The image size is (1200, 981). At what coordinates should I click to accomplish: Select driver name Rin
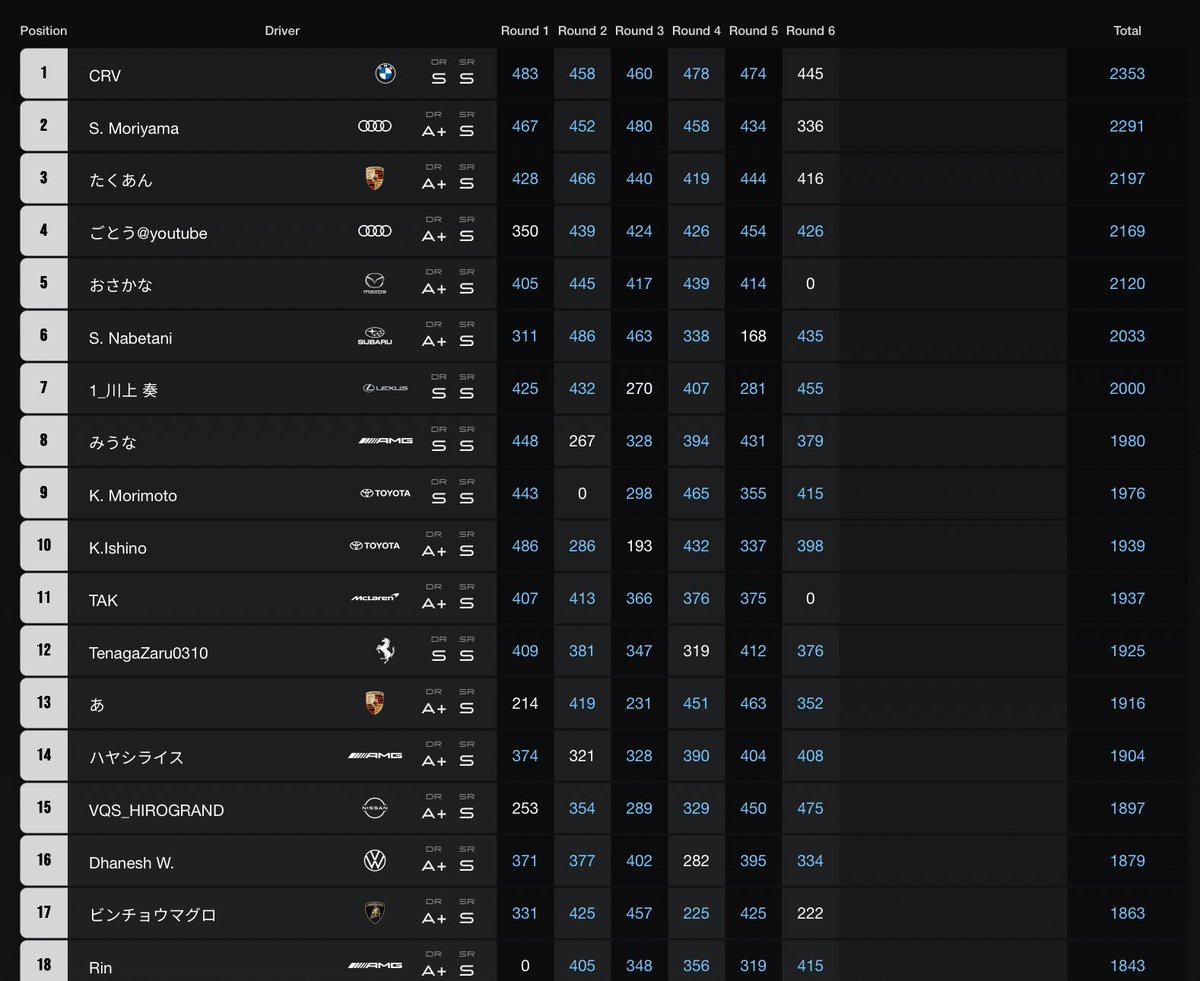point(100,968)
